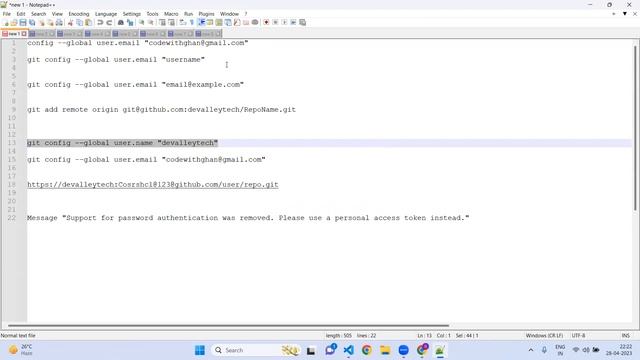
Task: Open the Encoding menu
Action: click(x=78, y=14)
